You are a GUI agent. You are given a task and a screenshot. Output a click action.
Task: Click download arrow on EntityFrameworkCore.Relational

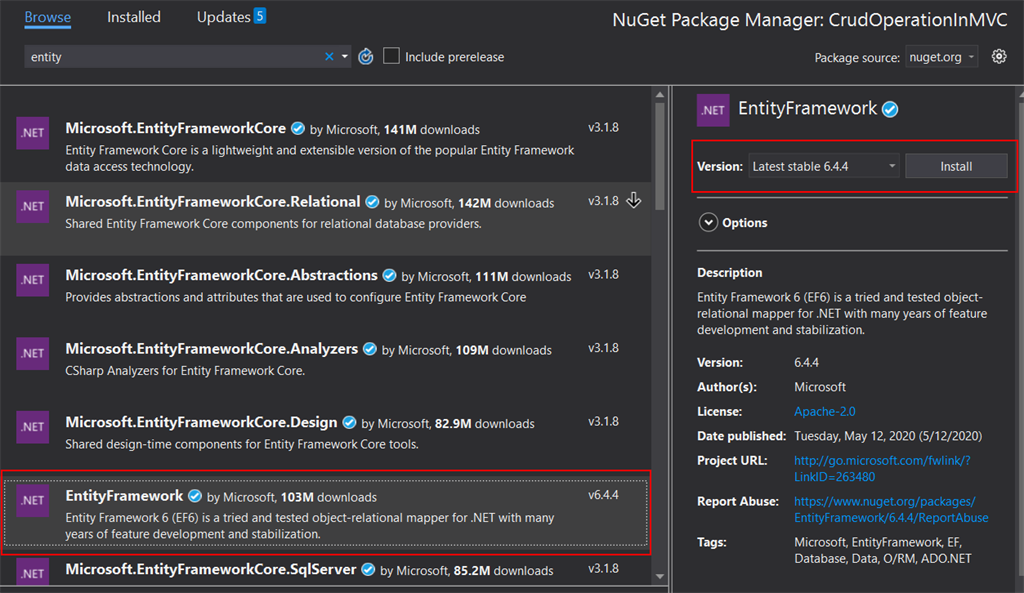[633, 201]
